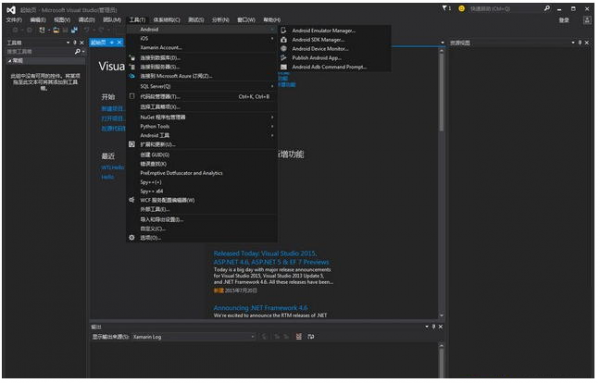Close the start page tab
Viewport: 600px width, 383px height.
coord(120,43)
